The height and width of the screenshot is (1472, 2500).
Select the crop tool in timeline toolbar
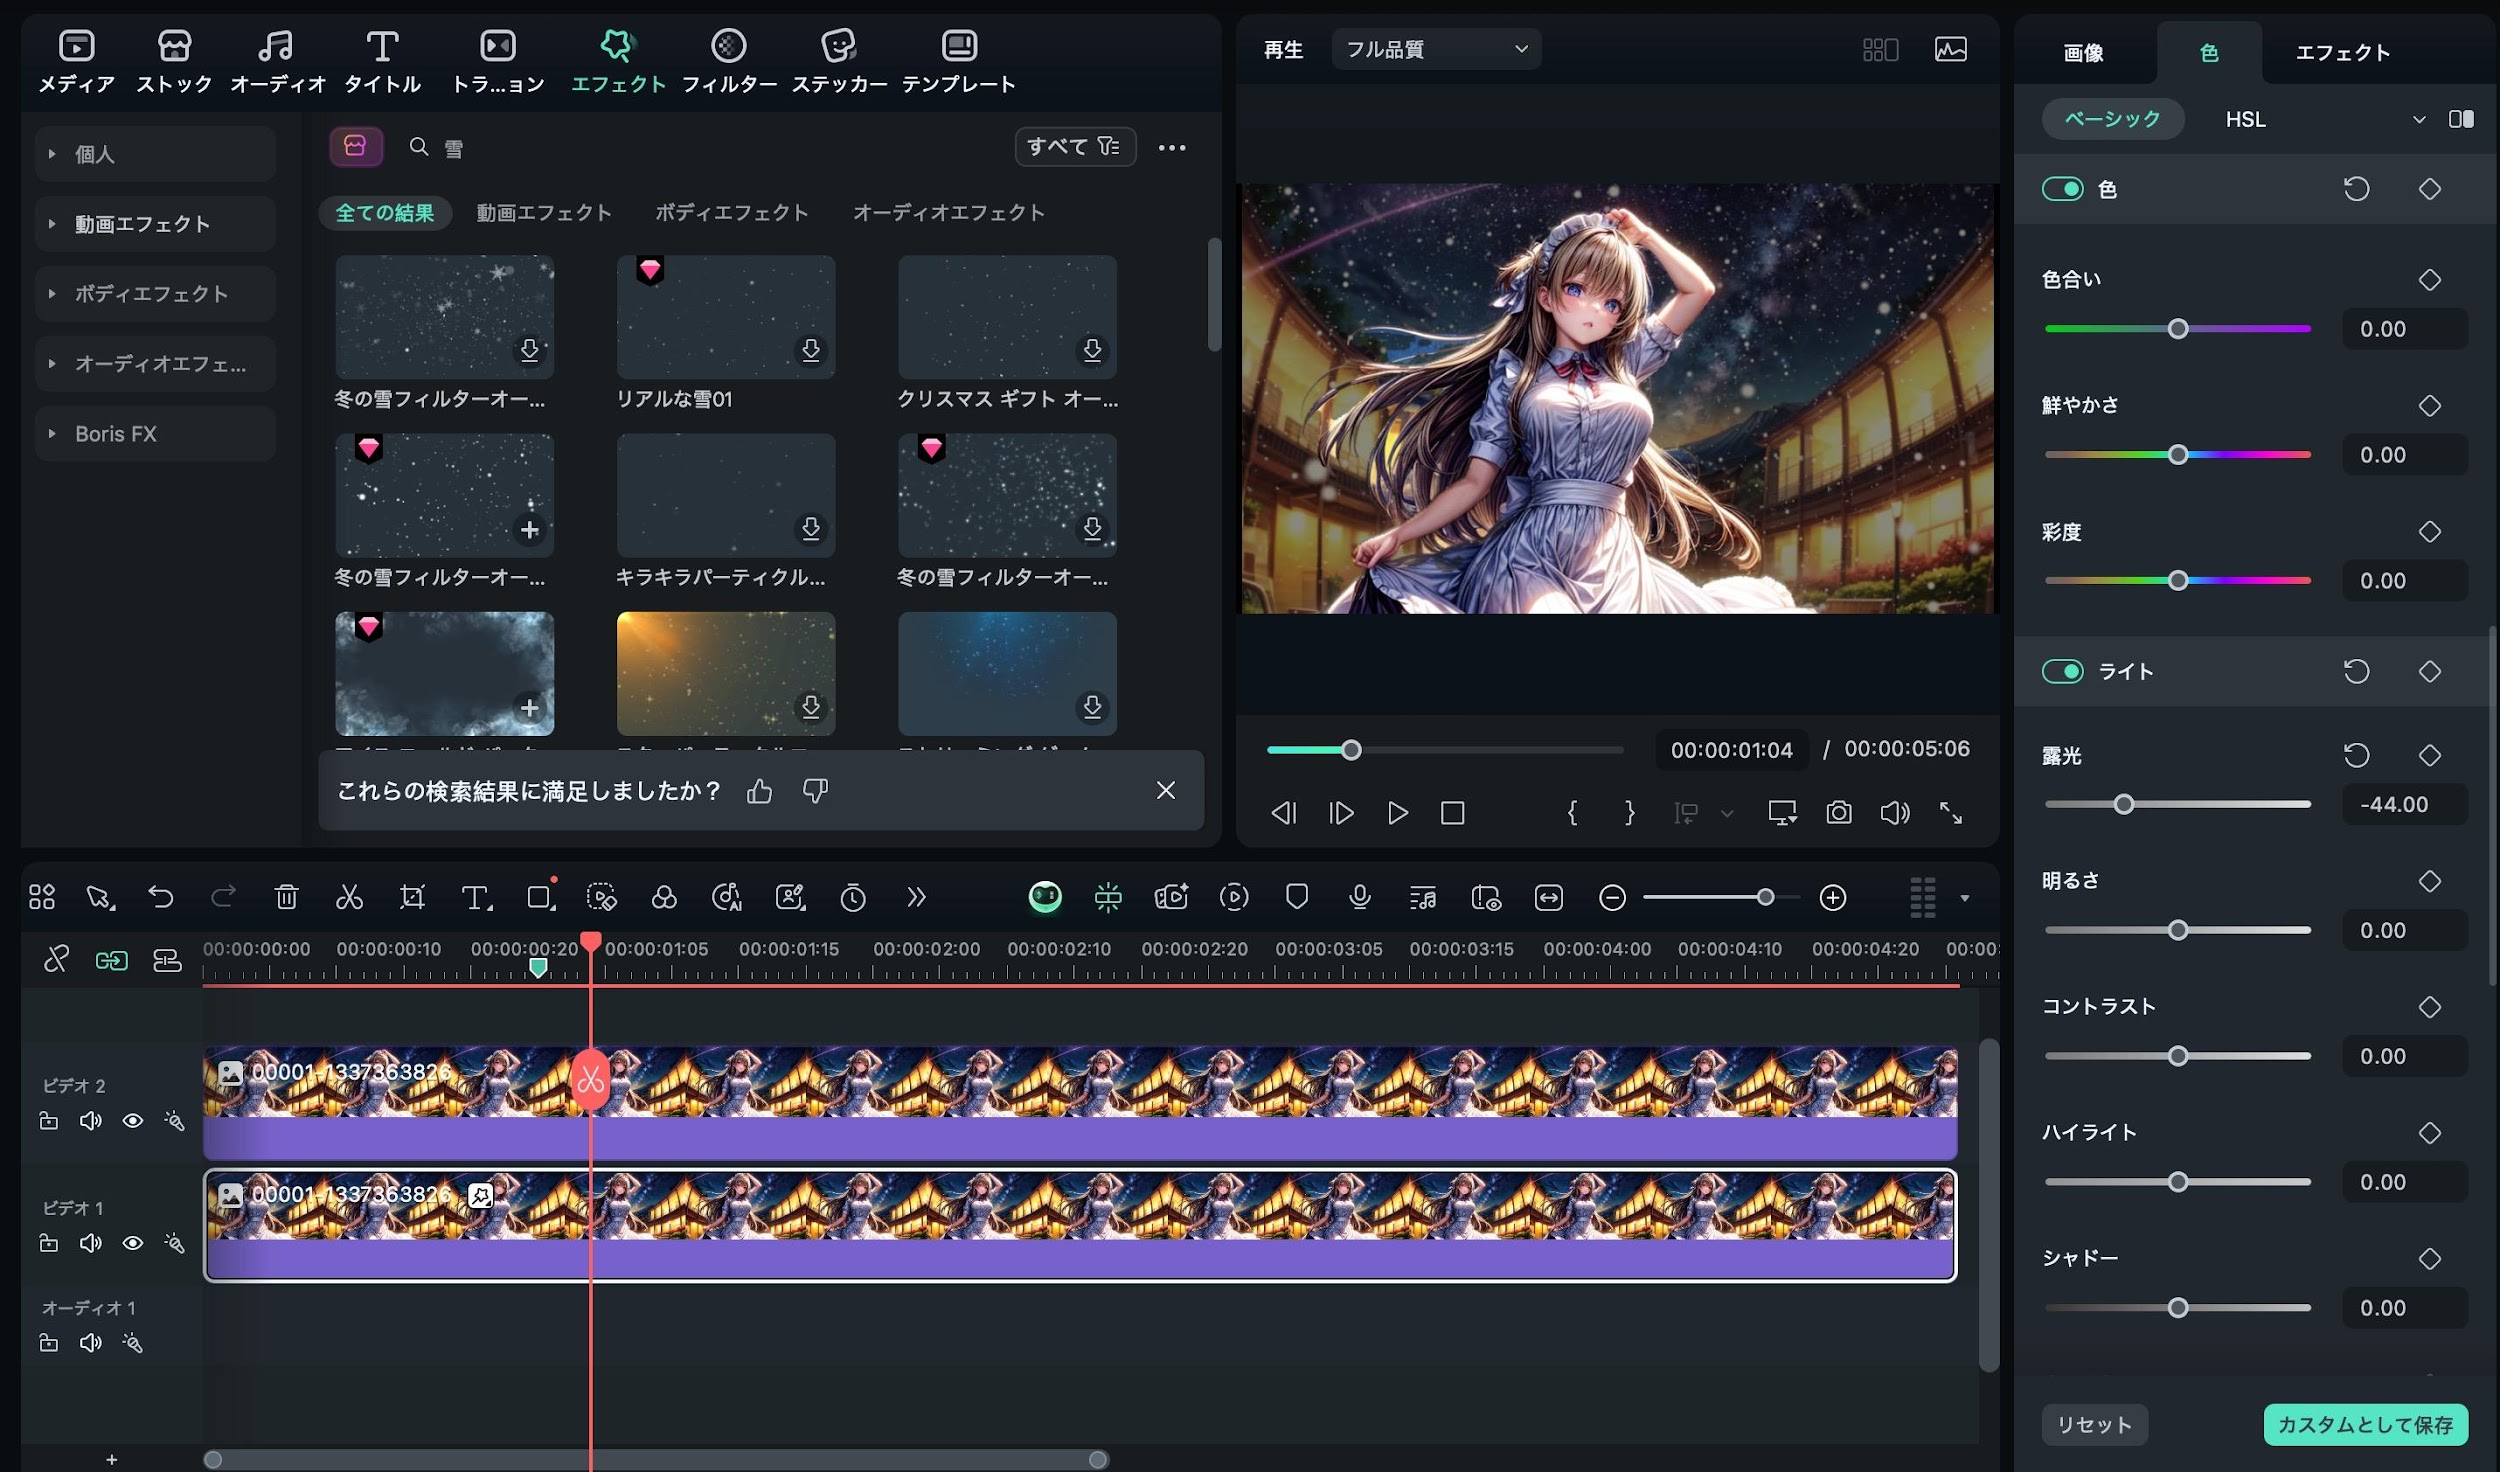coord(412,897)
